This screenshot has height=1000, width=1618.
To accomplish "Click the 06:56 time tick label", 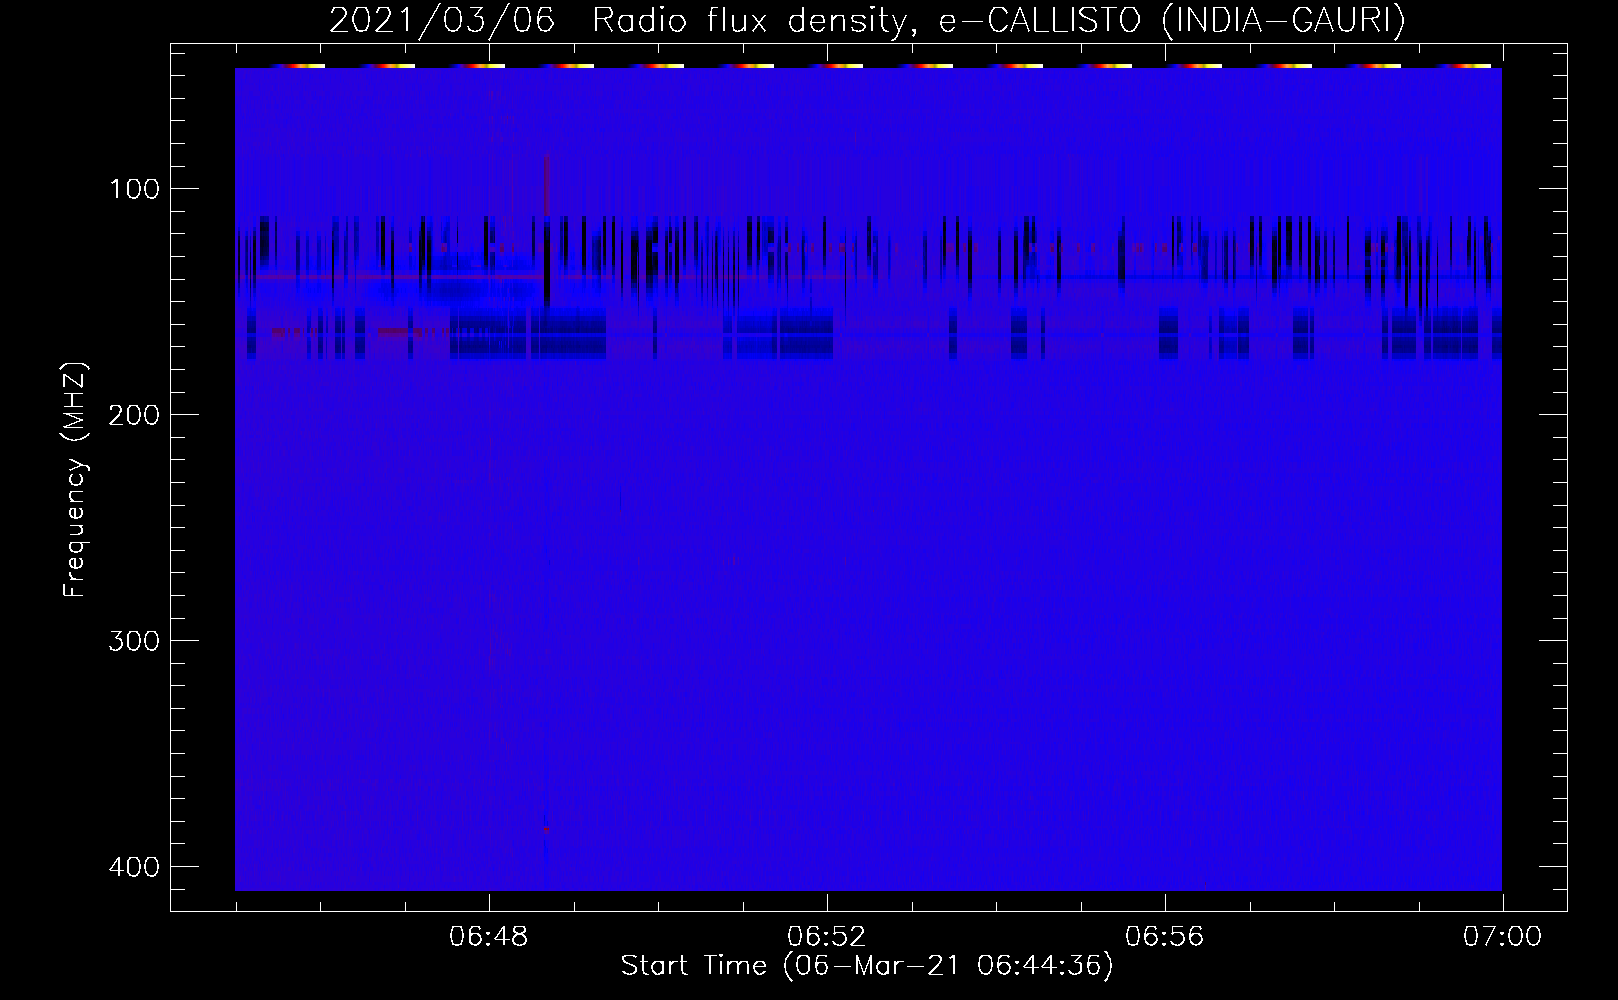I will tap(1165, 937).
